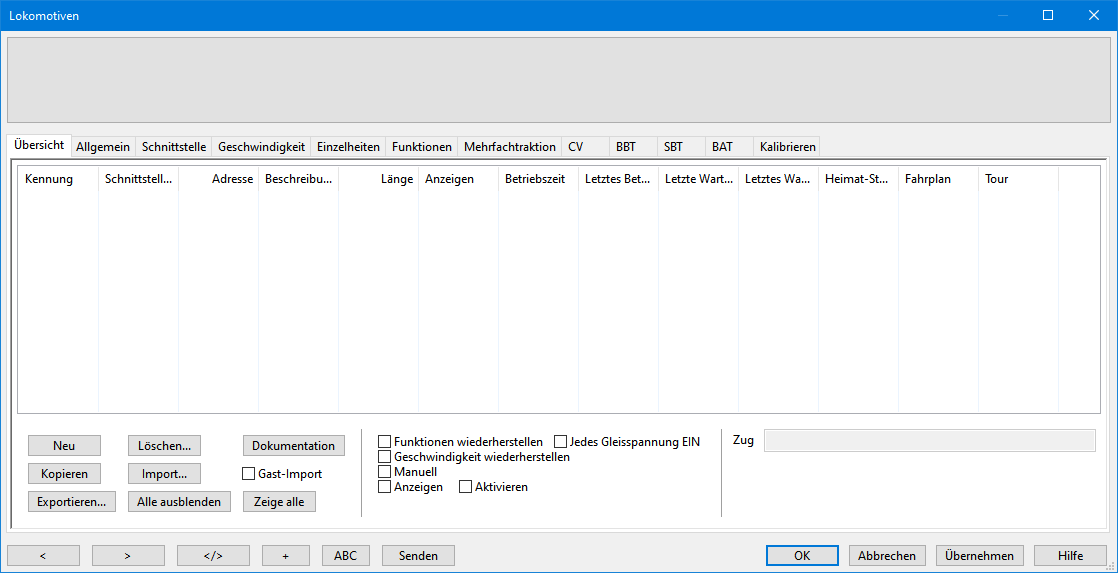
Task: Open Dokumentation
Action: [x=293, y=446]
